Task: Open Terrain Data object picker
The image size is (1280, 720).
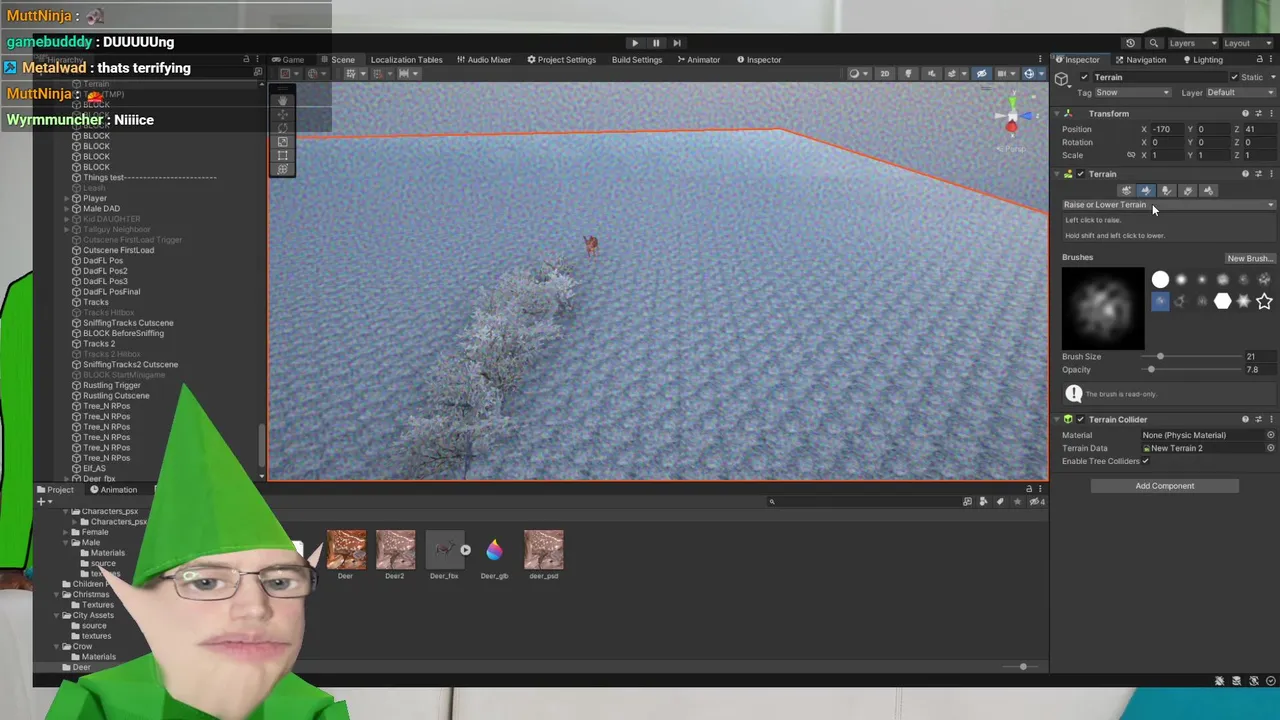Action: click(x=1271, y=449)
